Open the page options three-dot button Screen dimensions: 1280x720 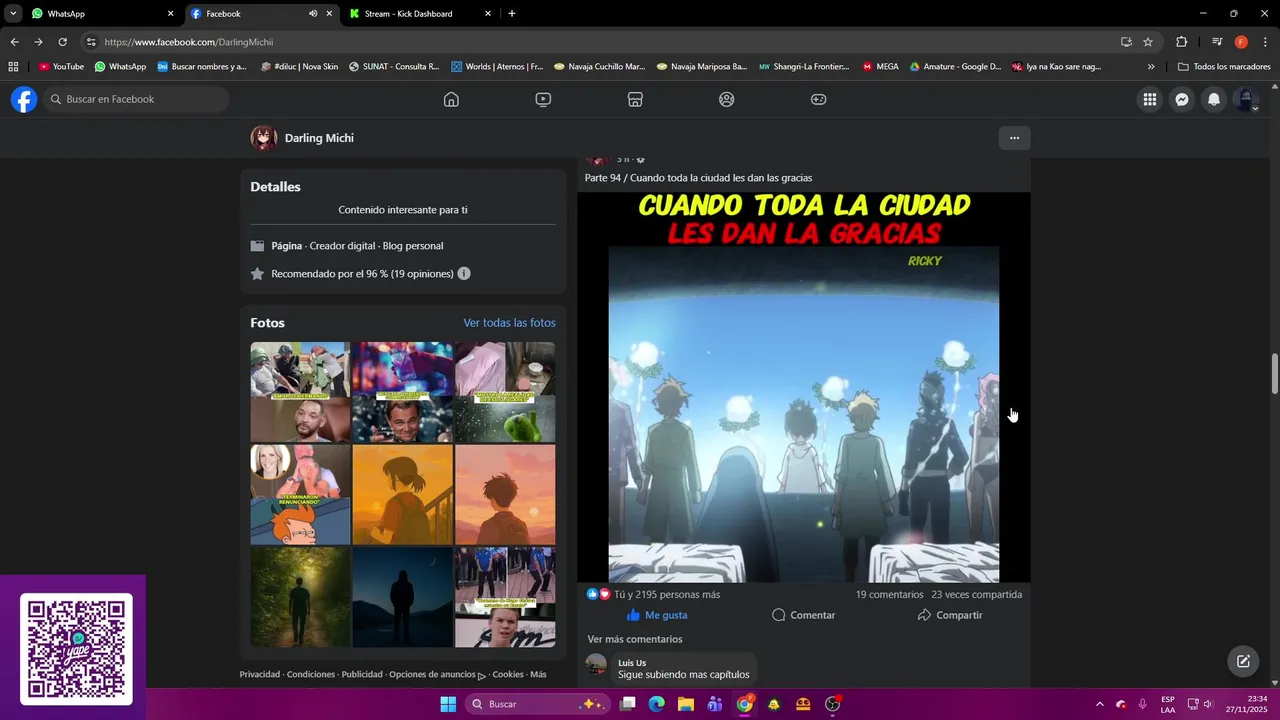(x=1014, y=138)
